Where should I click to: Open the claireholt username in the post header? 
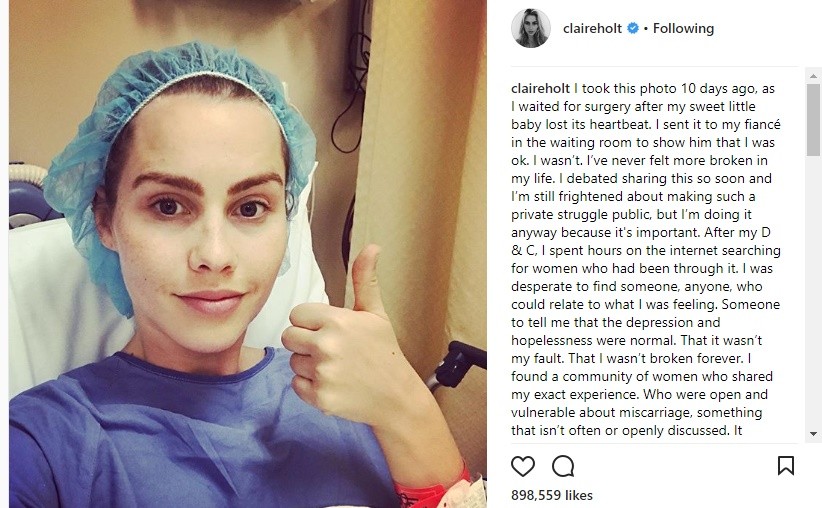click(x=592, y=28)
